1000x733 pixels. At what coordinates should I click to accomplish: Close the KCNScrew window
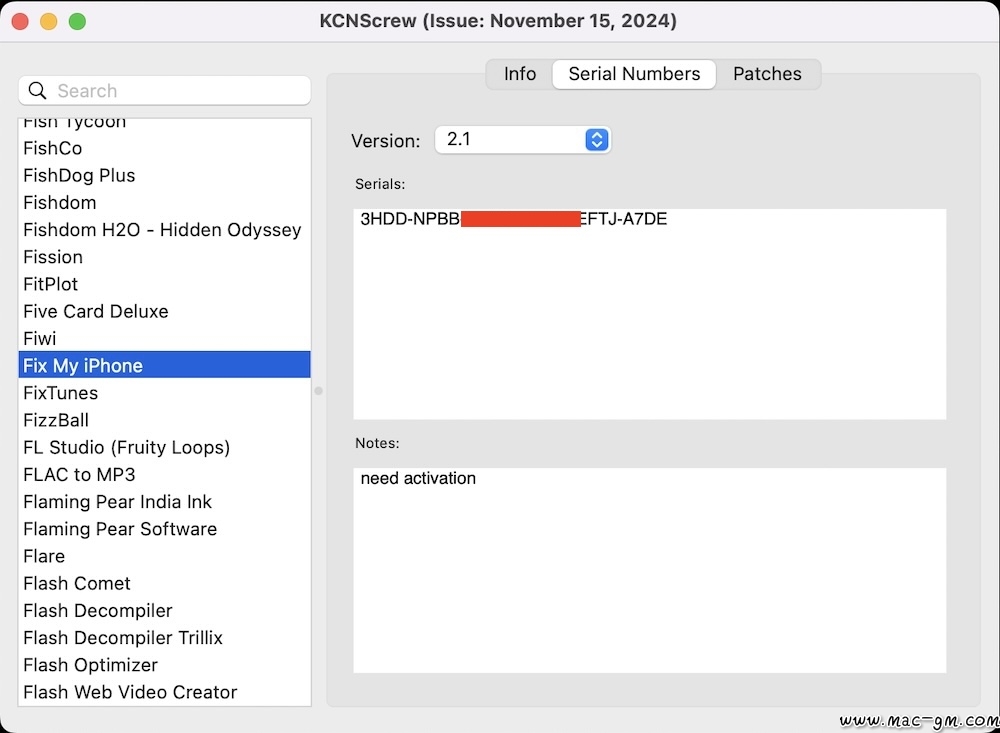point(20,21)
